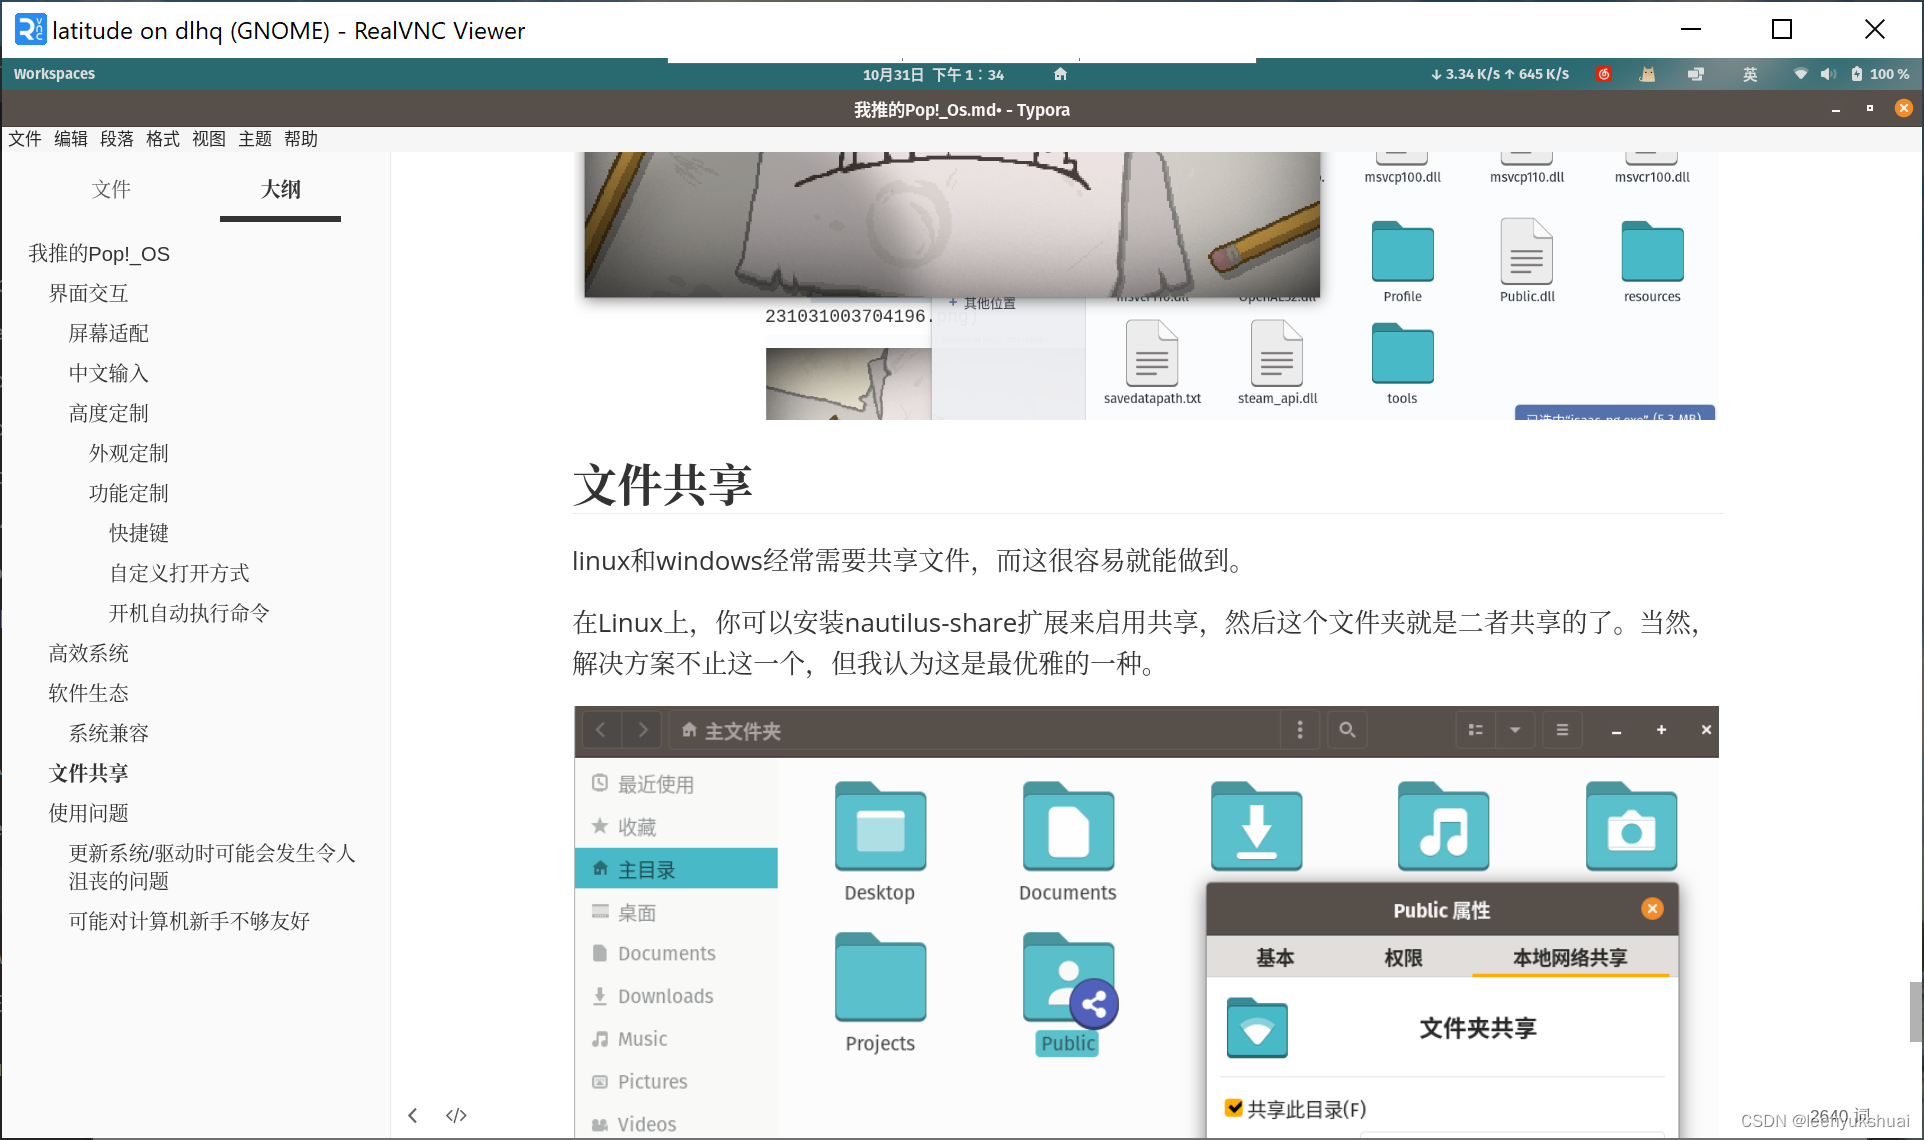Click the Documents folder icon
Image resolution: width=1924 pixels, height=1140 pixels.
[x=1068, y=827]
